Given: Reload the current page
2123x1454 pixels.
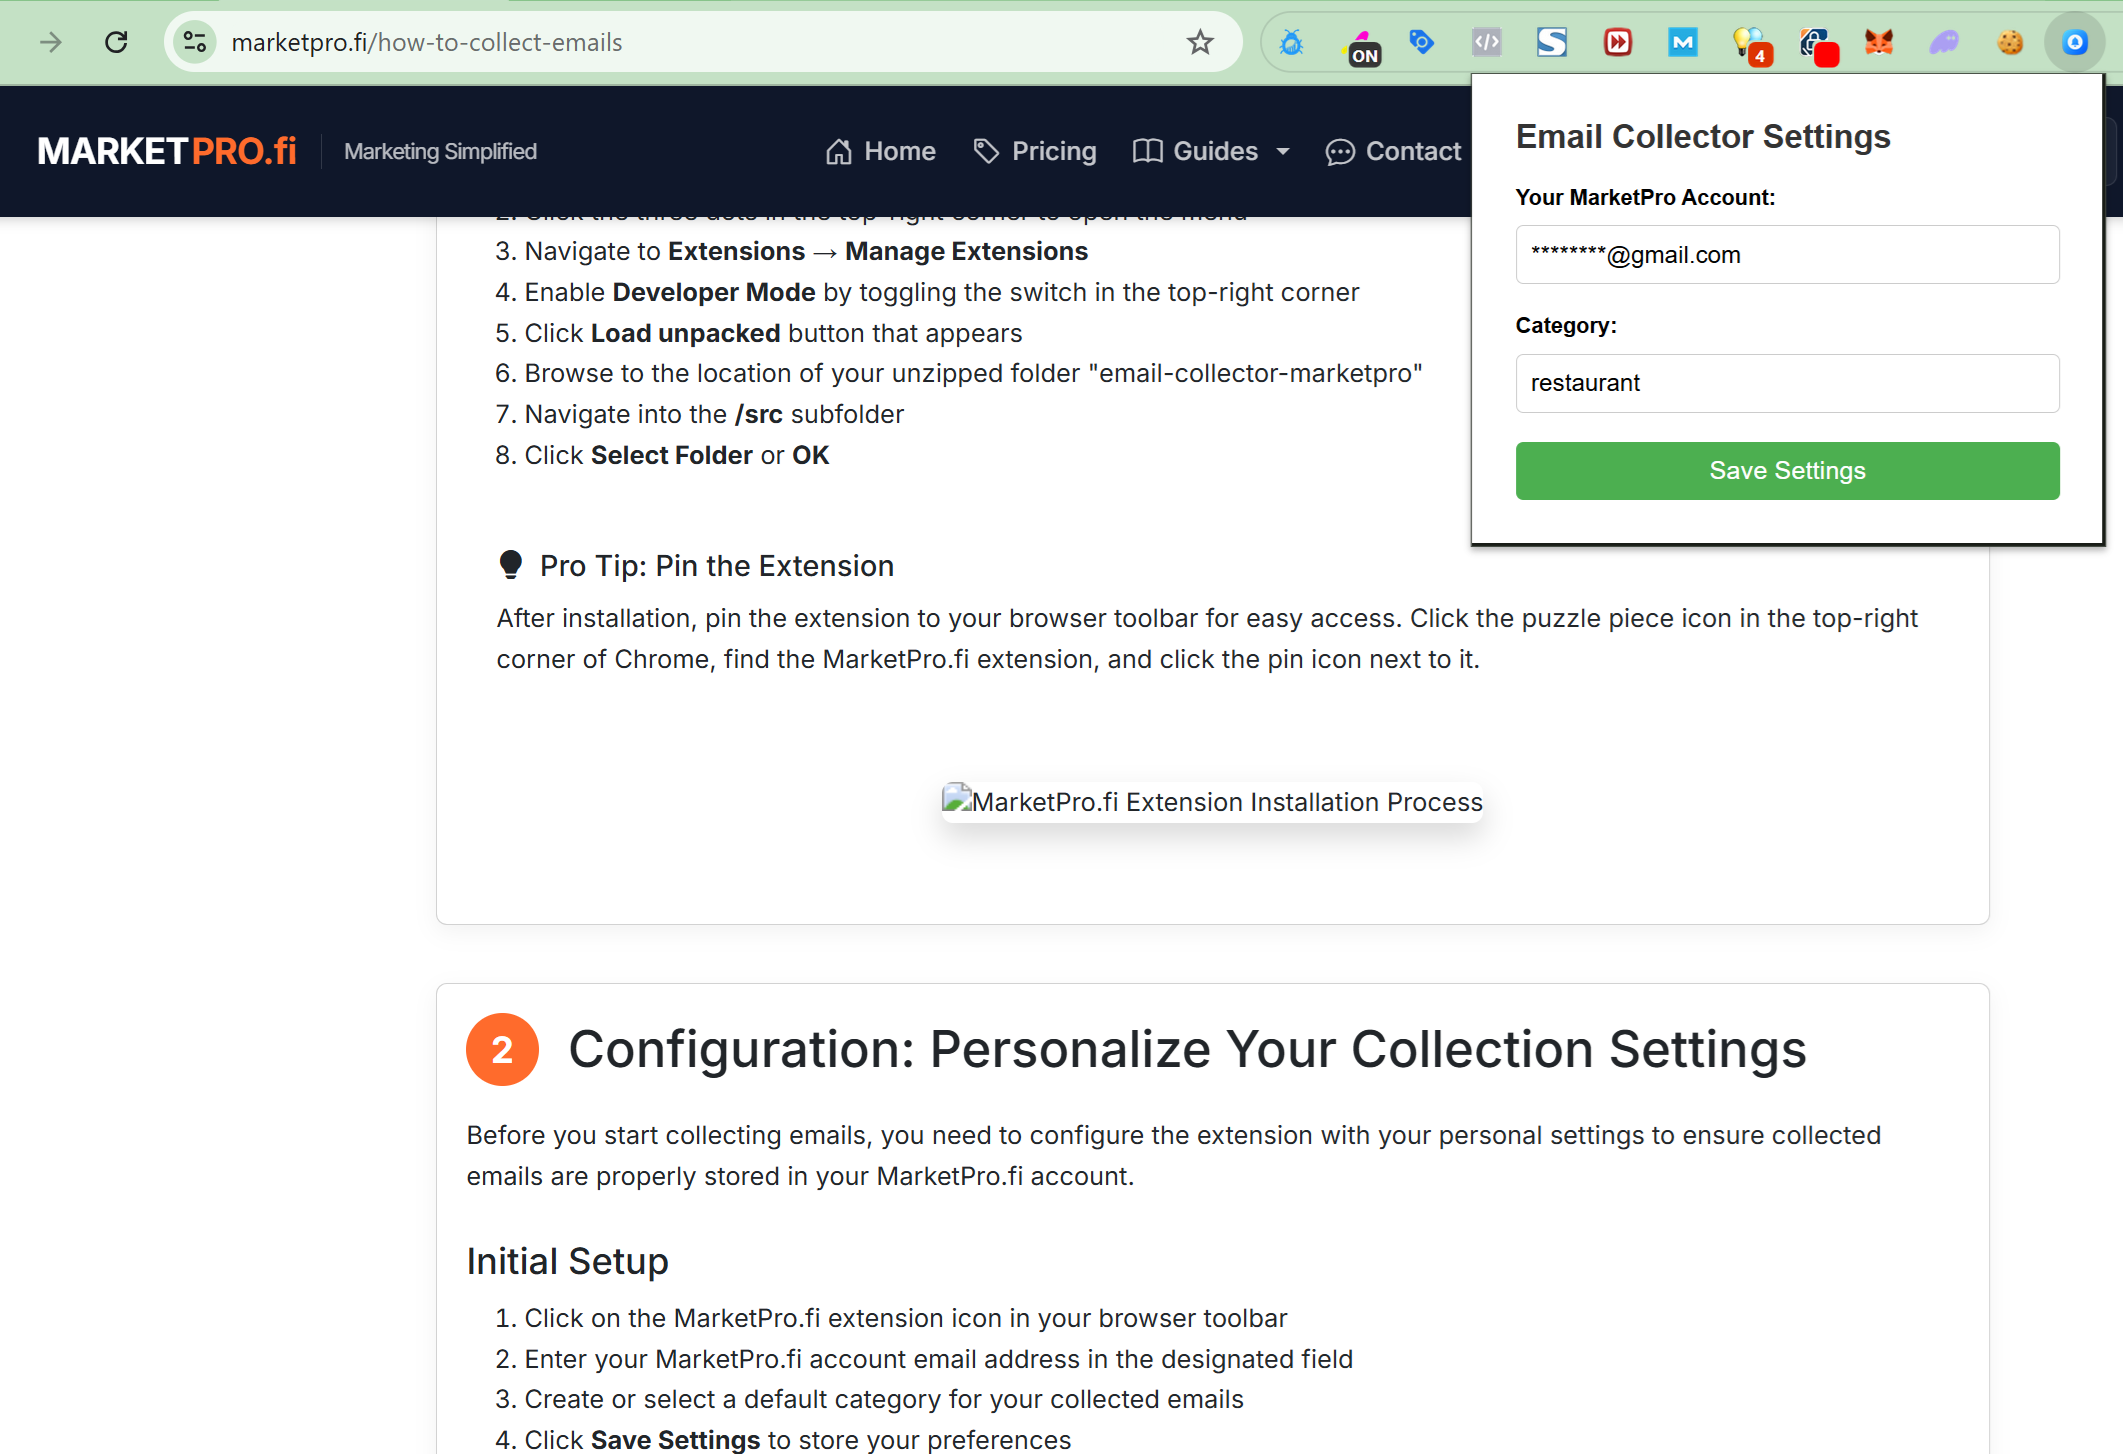Looking at the screenshot, I should point(116,42).
